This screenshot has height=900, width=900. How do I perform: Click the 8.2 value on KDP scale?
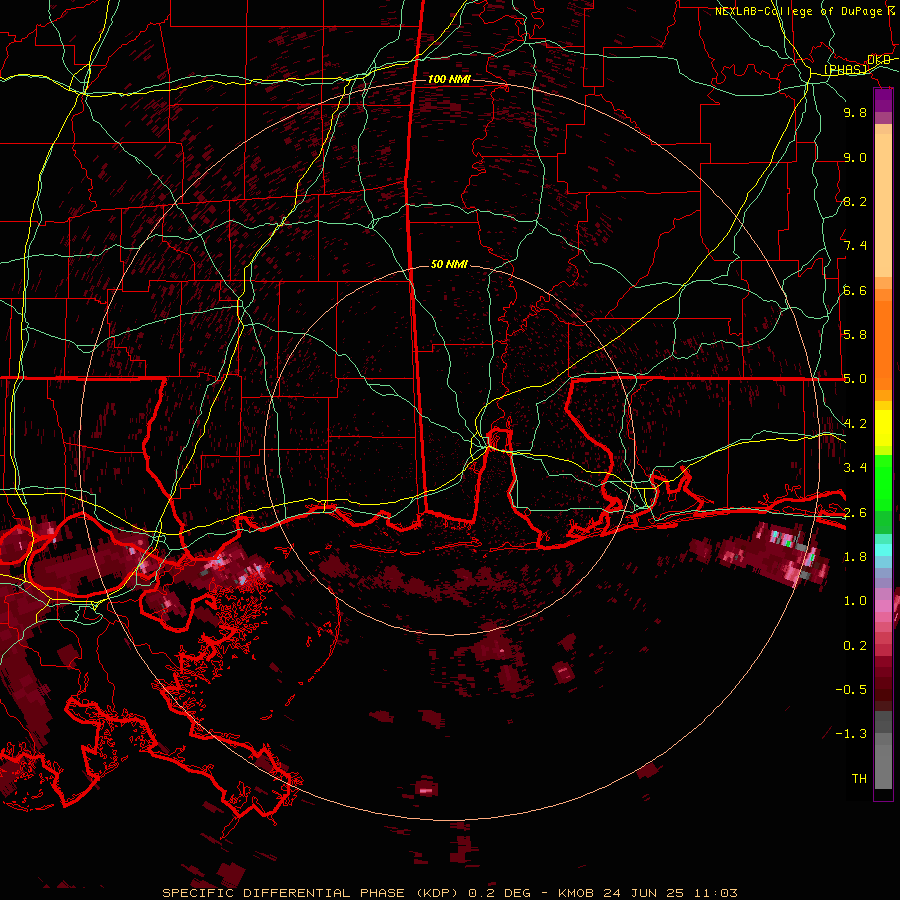(855, 201)
